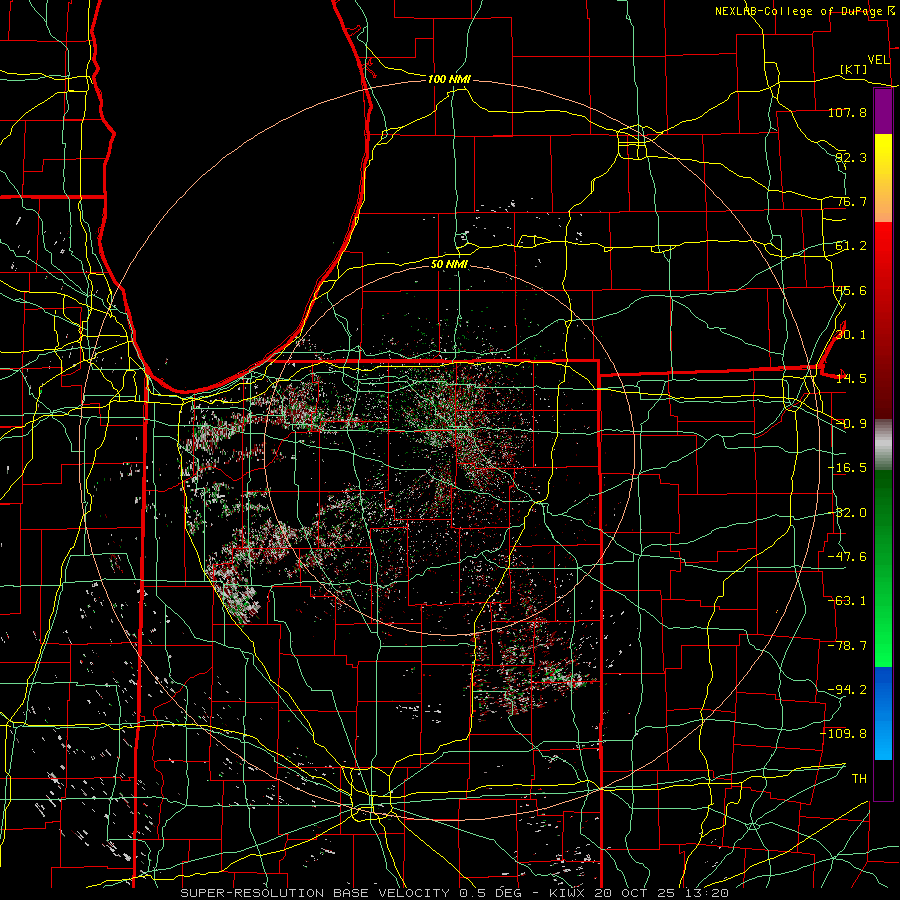Screen dimensions: 900x900
Task: Select the 30.1 knot scale label
Action: pos(851,335)
